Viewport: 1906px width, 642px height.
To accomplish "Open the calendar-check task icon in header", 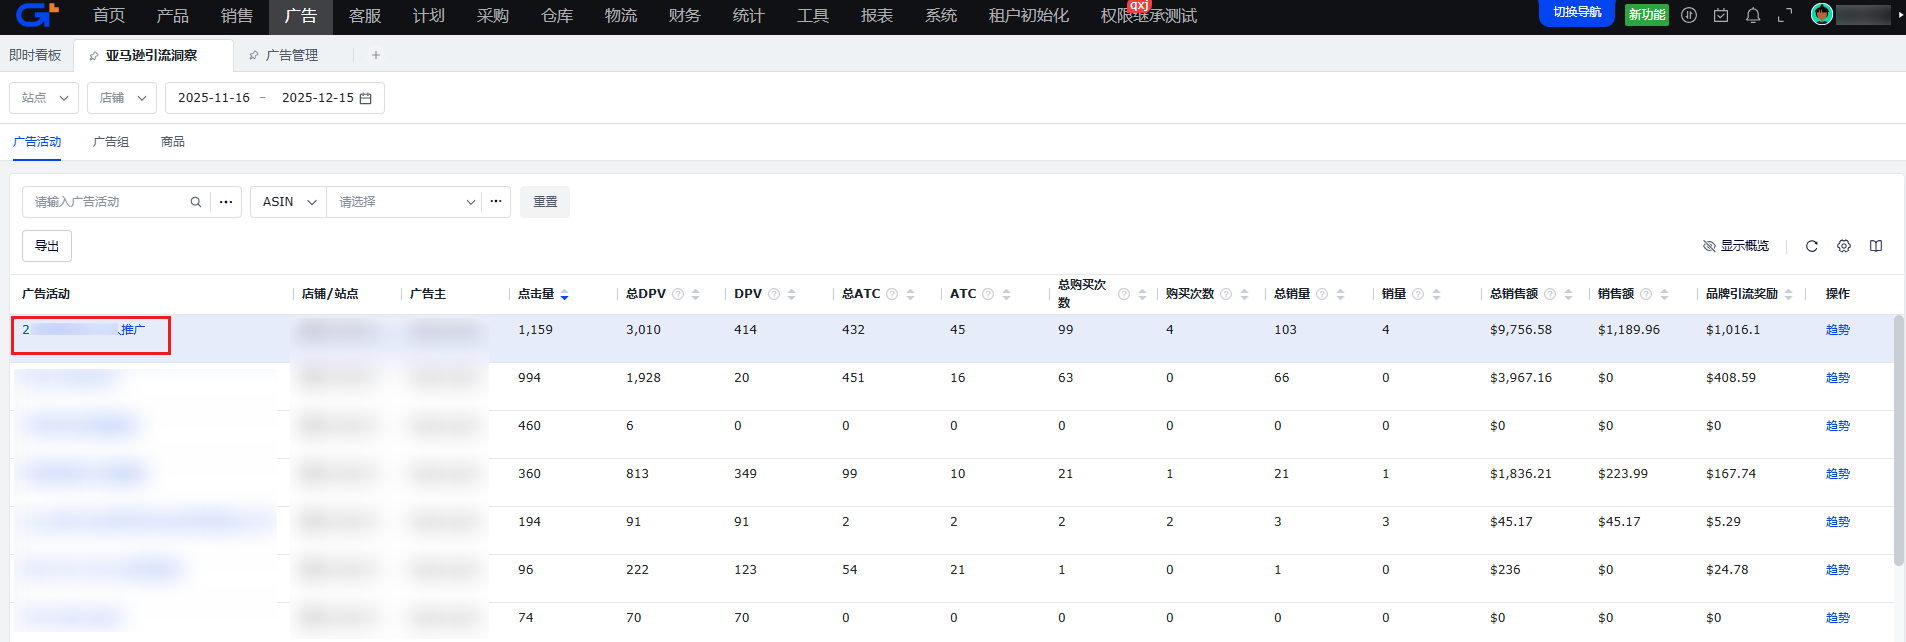I will tap(1721, 15).
